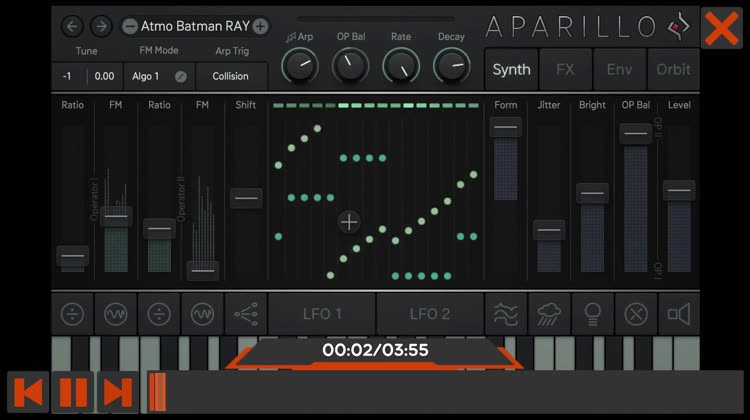Image resolution: width=750 pixels, height=420 pixels.
Task: Open the Algo 1 FM Mode selector
Action: click(x=145, y=77)
